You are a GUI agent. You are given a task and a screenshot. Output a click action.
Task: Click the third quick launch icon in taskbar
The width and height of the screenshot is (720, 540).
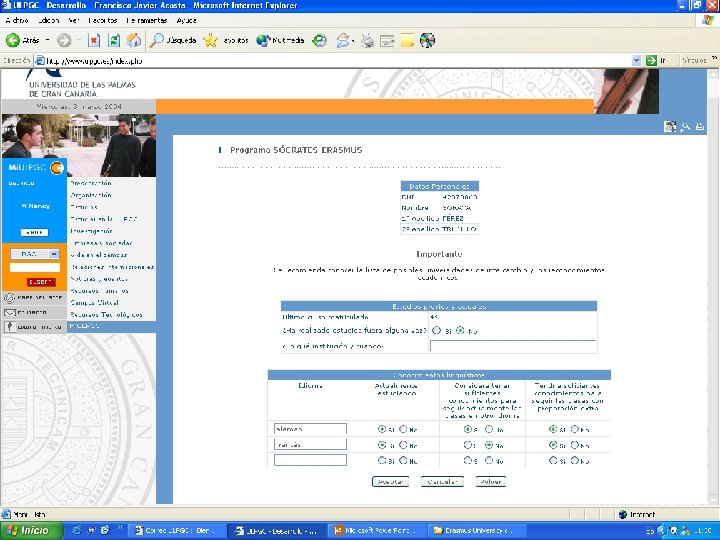pos(105,530)
